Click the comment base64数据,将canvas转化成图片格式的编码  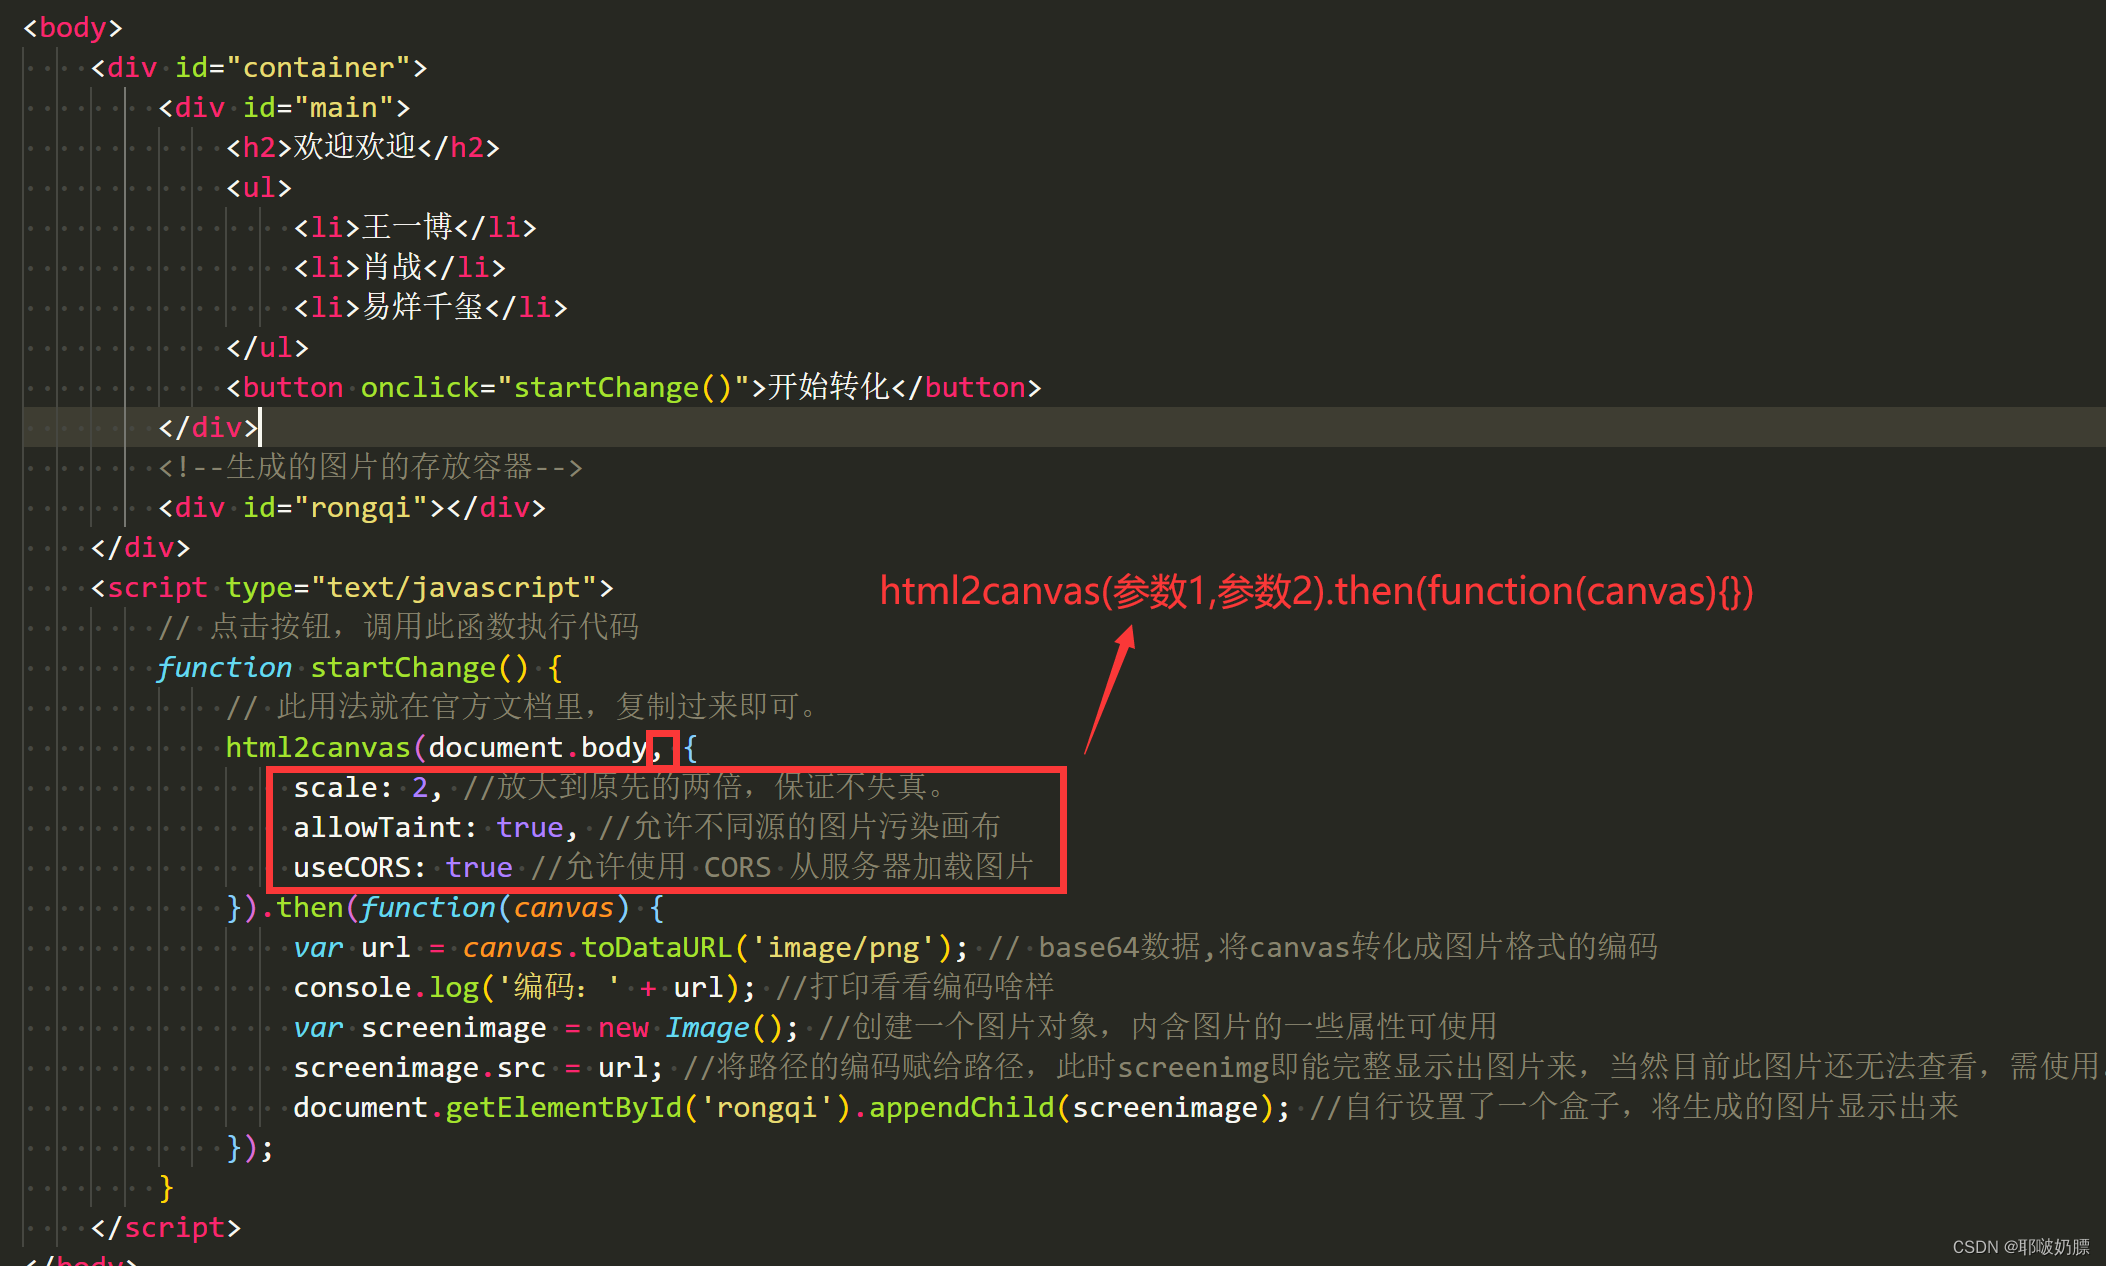[x=1323, y=947]
